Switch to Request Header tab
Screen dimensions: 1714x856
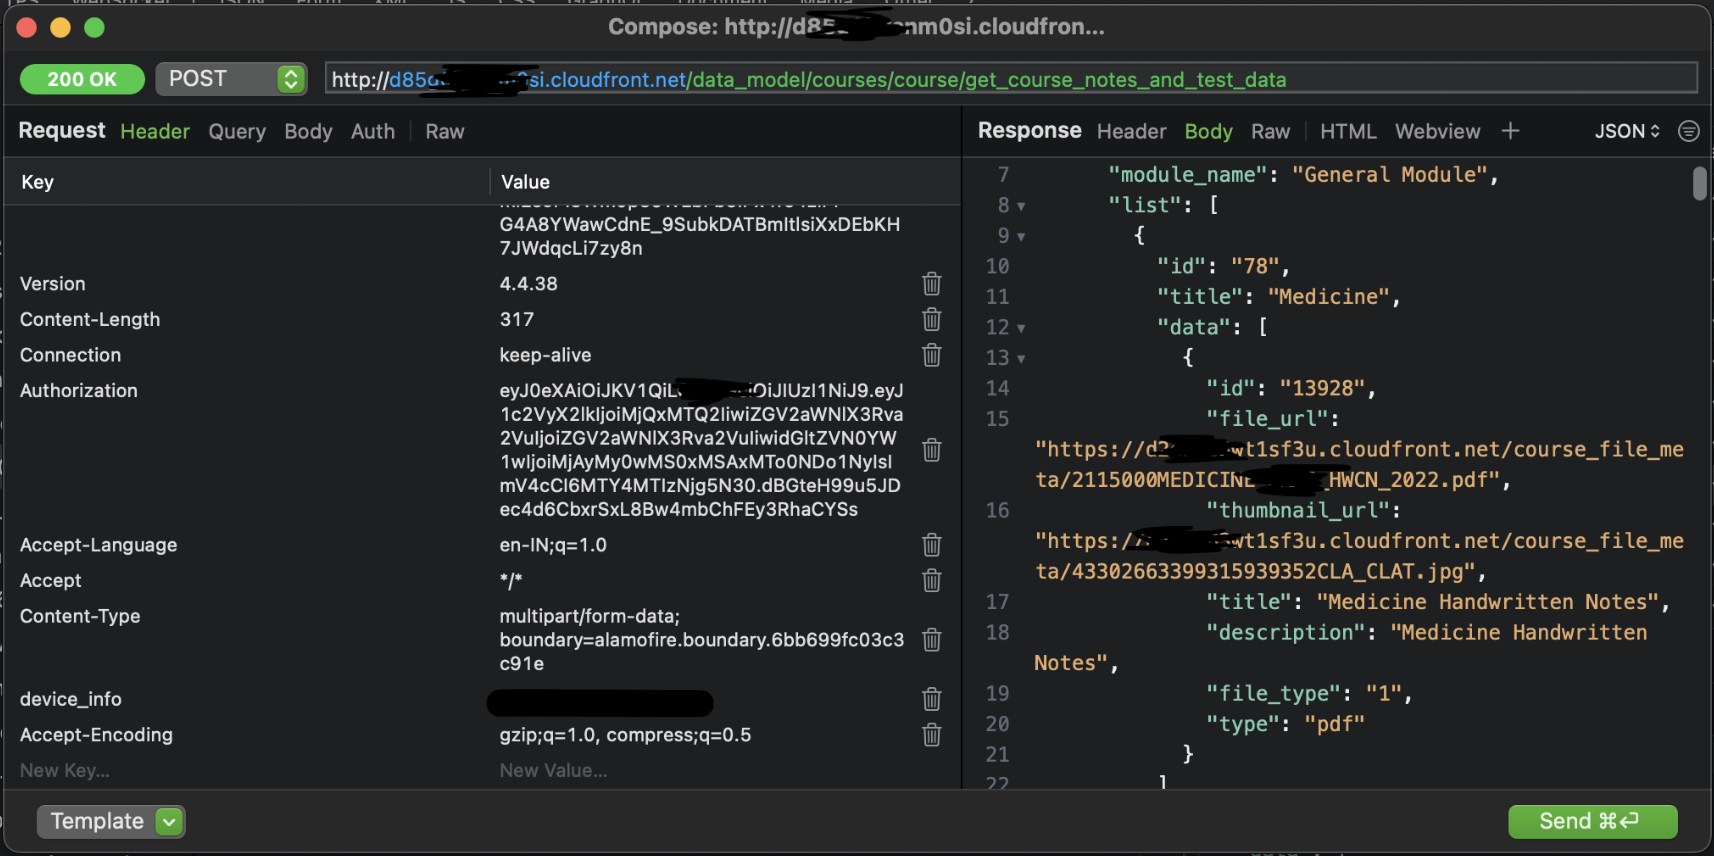[x=155, y=131]
